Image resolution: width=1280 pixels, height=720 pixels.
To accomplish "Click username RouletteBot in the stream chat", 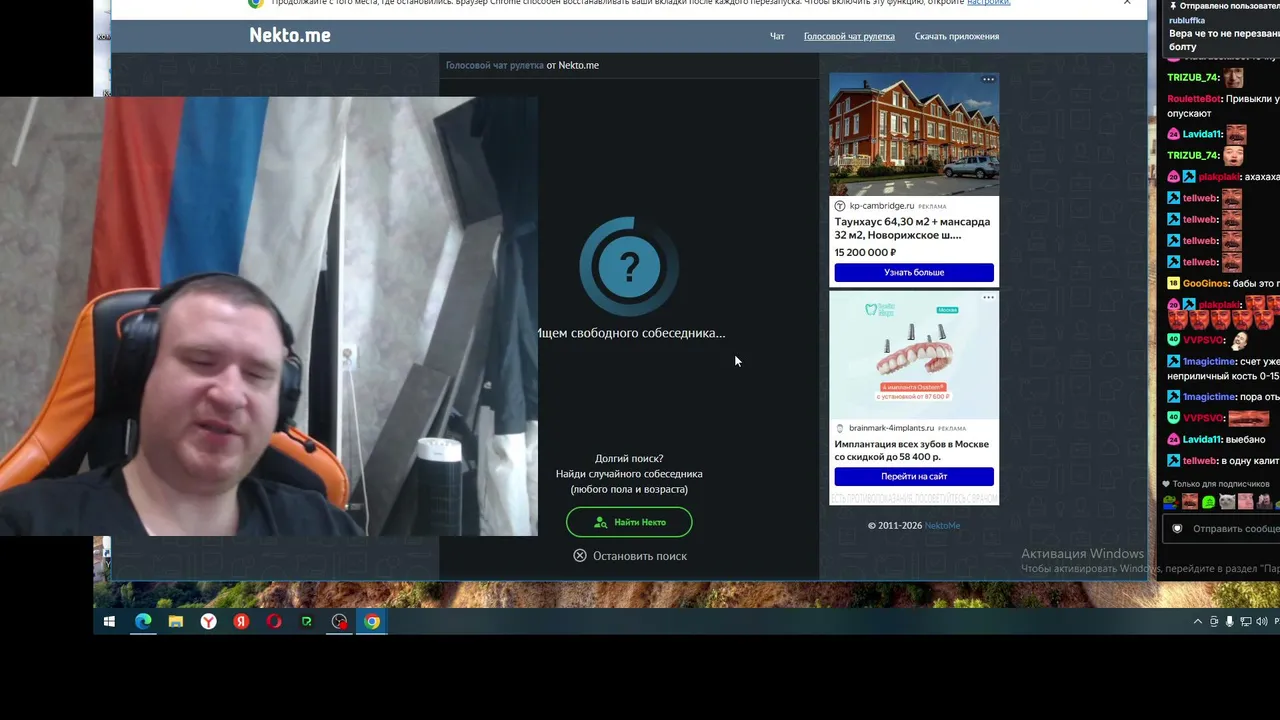I will [1193, 99].
